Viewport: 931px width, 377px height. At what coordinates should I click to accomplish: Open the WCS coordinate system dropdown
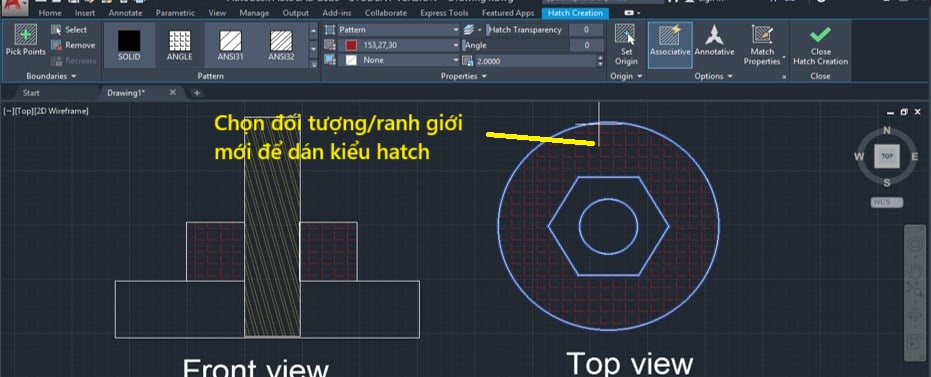coord(887,202)
